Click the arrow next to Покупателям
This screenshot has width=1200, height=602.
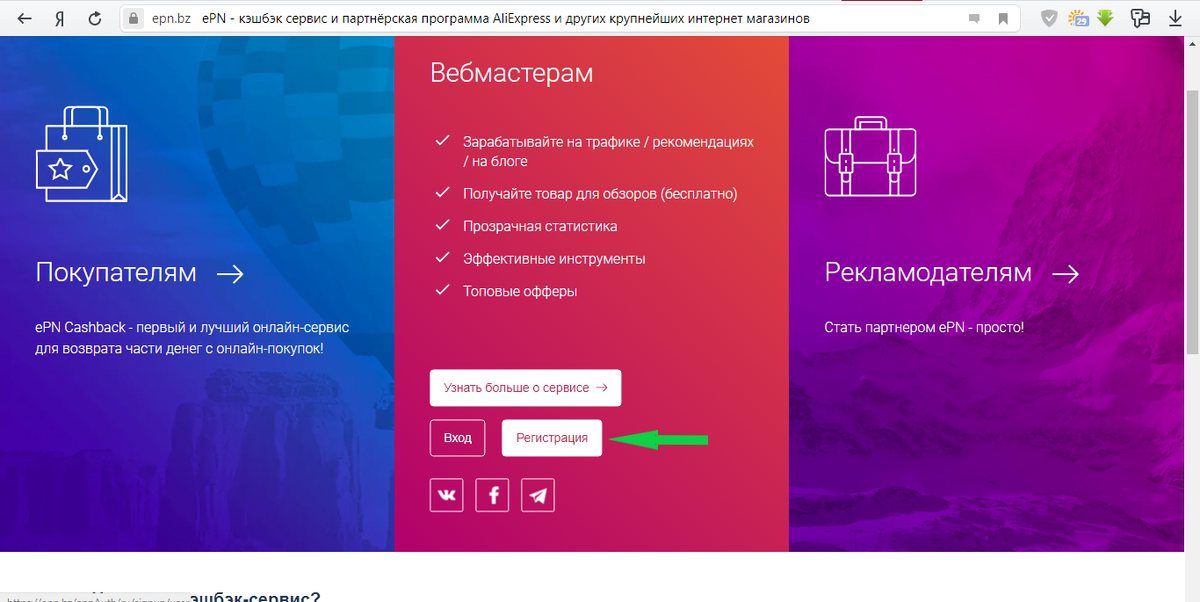(x=231, y=273)
